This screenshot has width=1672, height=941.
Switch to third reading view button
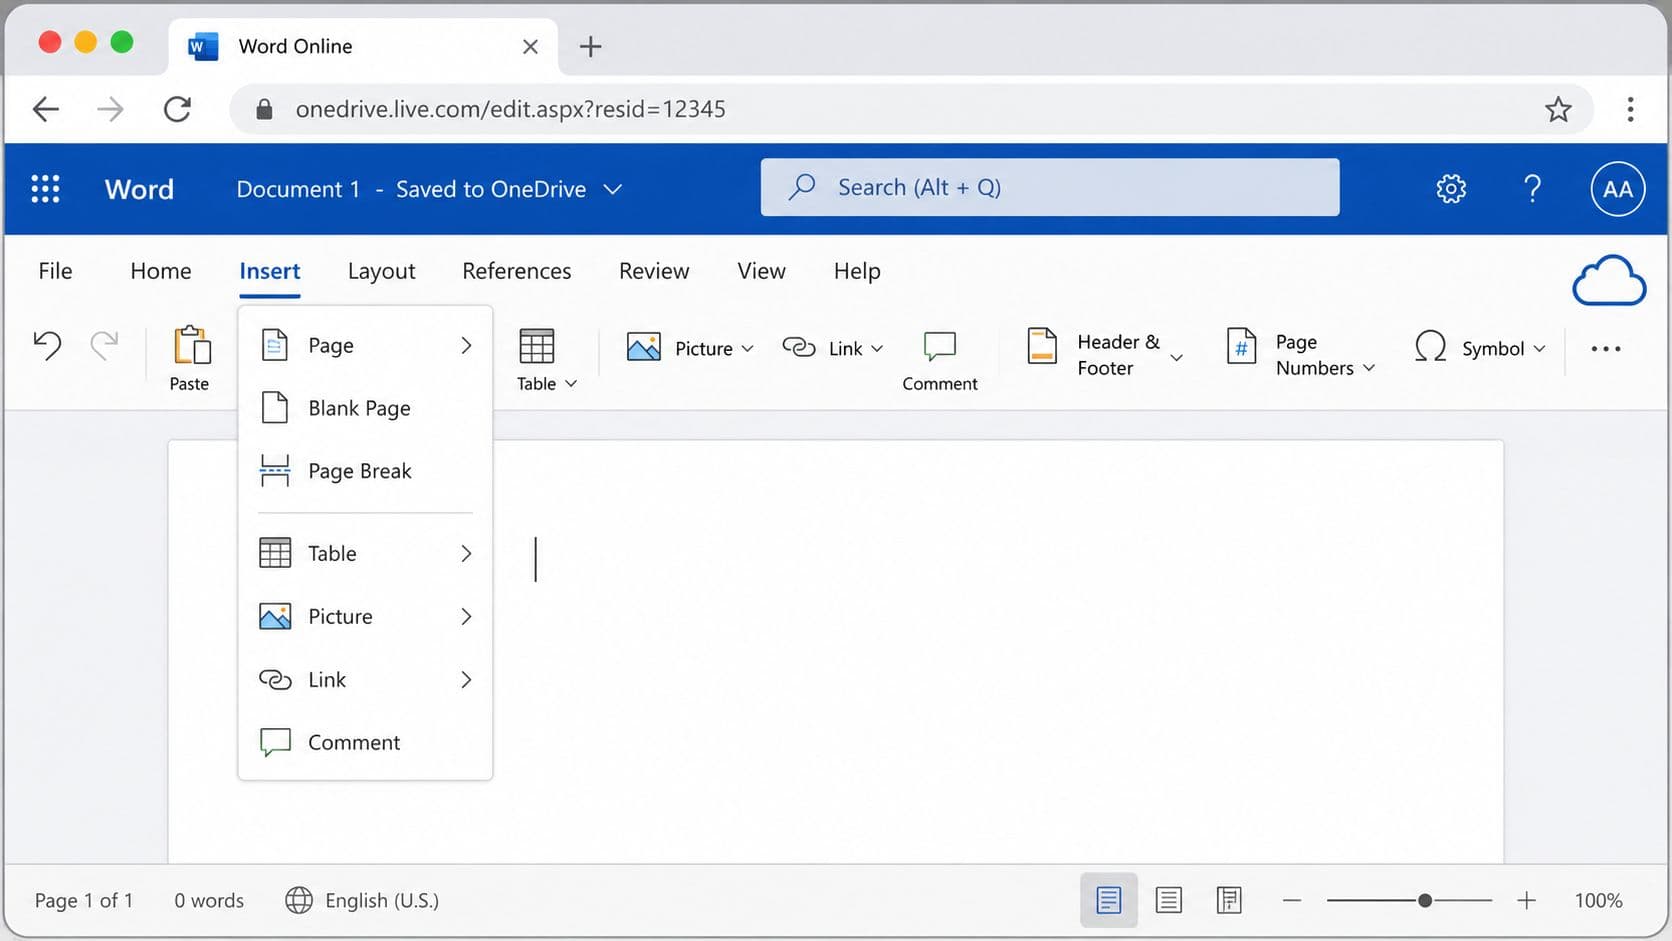click(x=1229, y=900)
